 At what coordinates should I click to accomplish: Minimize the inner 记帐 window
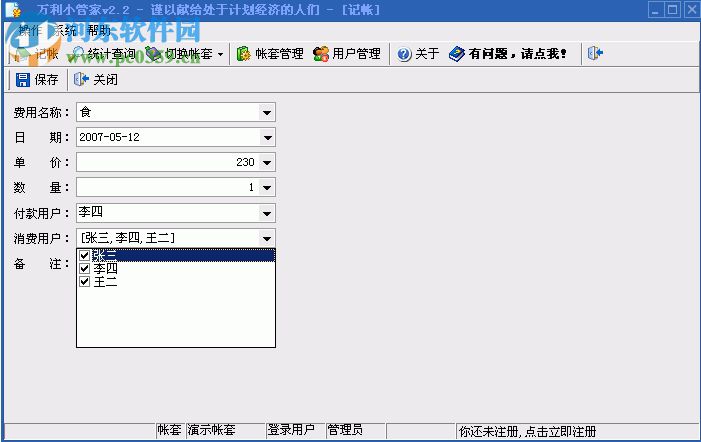pyautogui.click(x=655, y=10)
